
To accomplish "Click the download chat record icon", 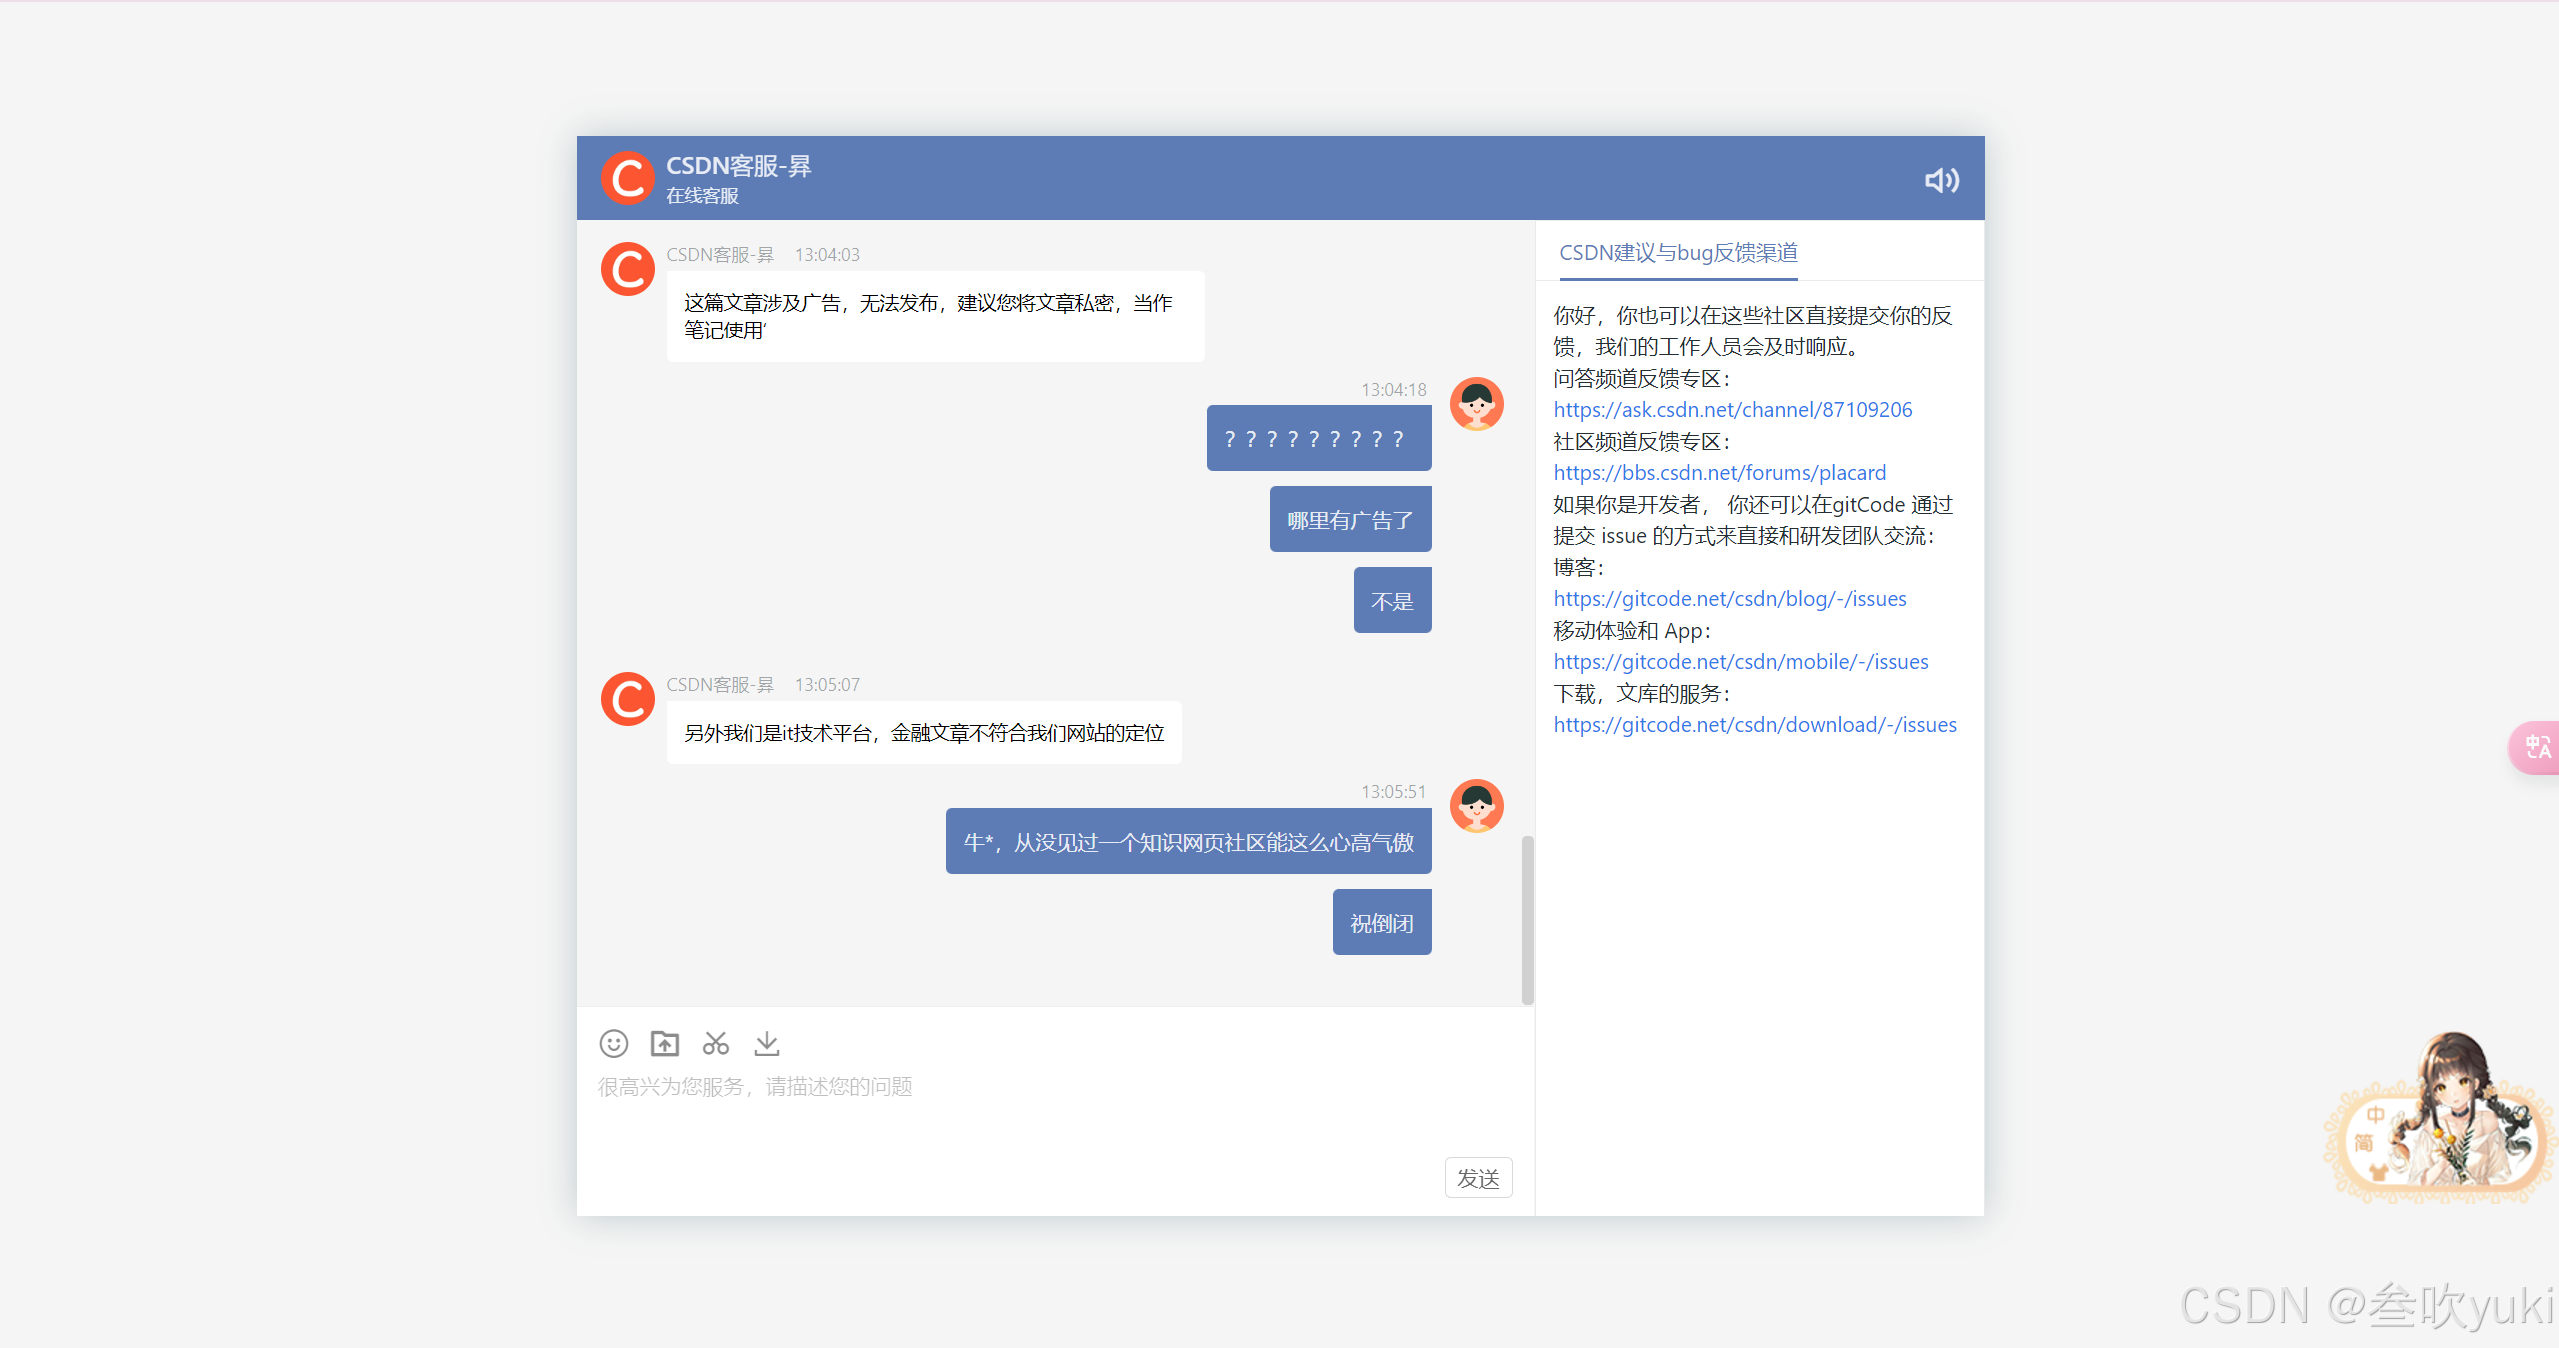I will coord(767,1043).
